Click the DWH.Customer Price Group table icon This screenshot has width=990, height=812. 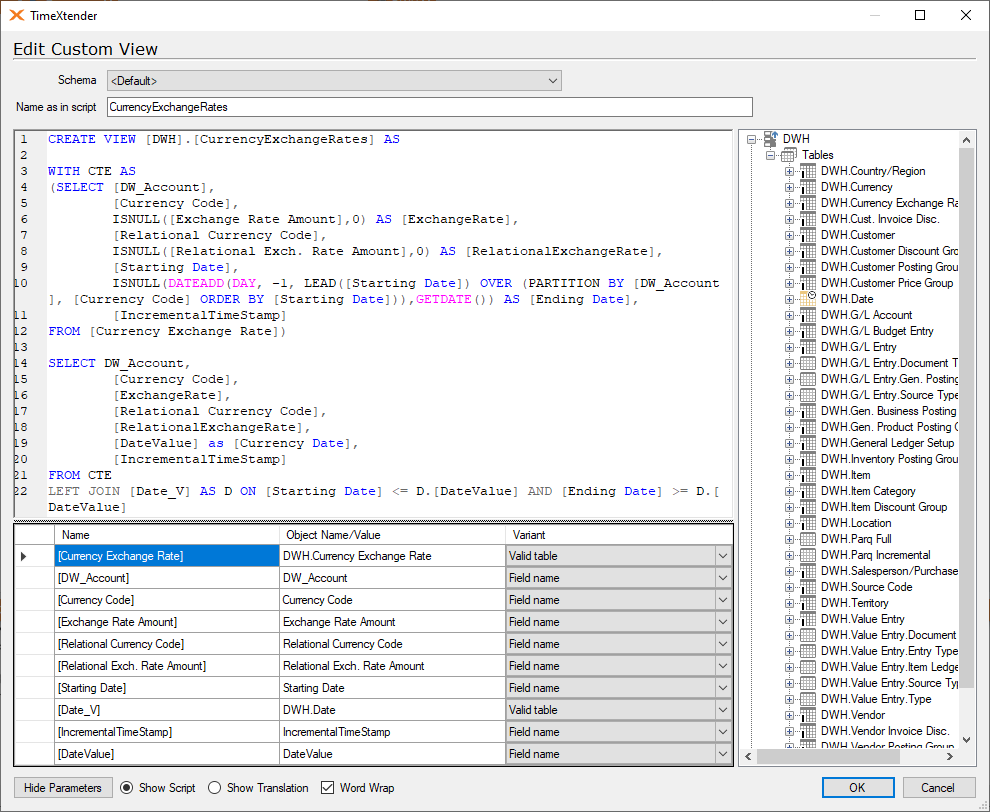(x=808, y=283)
